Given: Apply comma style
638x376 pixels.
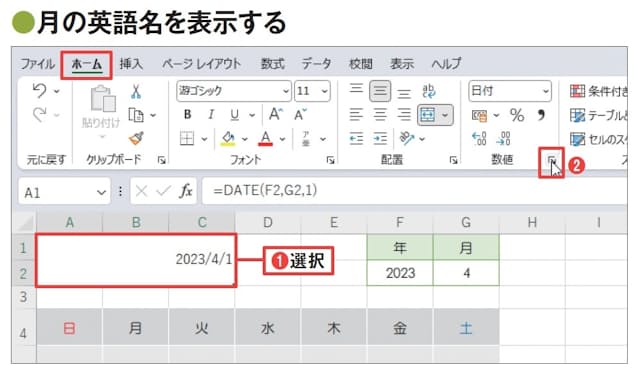Looking at the screenshot, I should tap(541, 115).
